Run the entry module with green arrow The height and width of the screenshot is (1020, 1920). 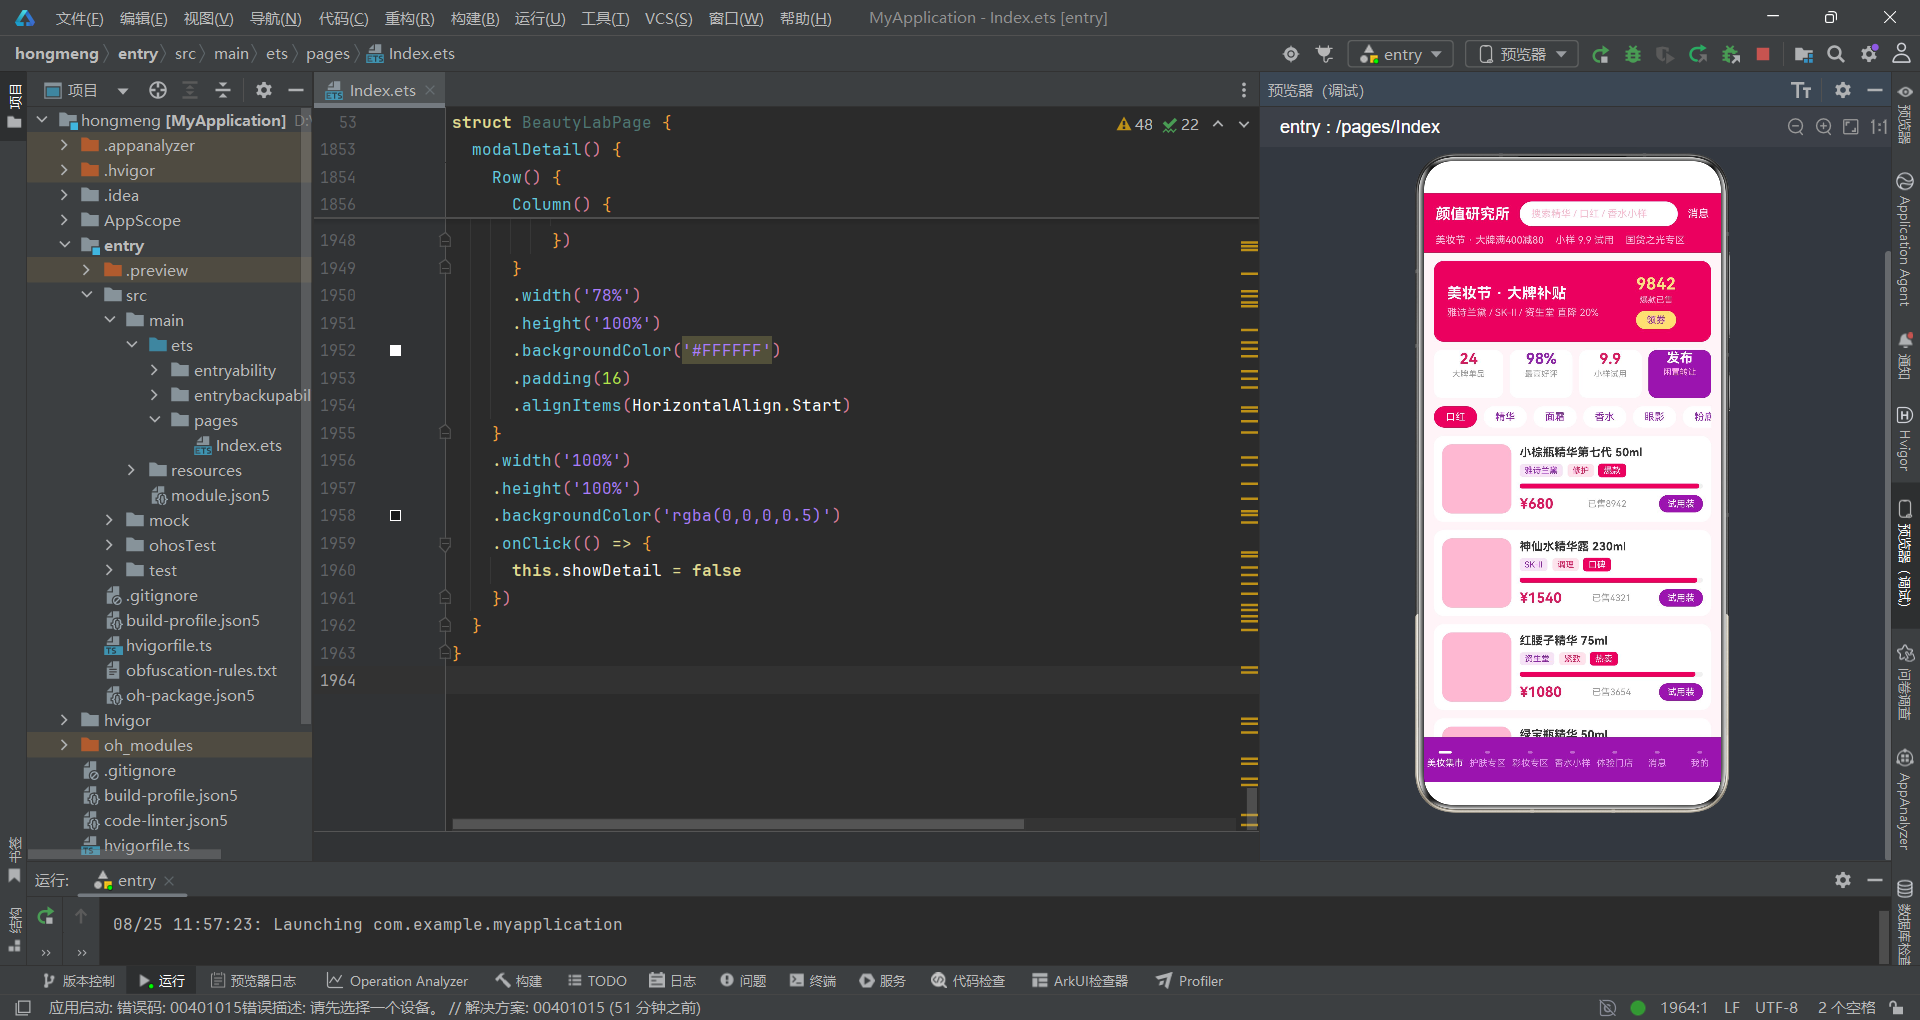pos(1600,54)
